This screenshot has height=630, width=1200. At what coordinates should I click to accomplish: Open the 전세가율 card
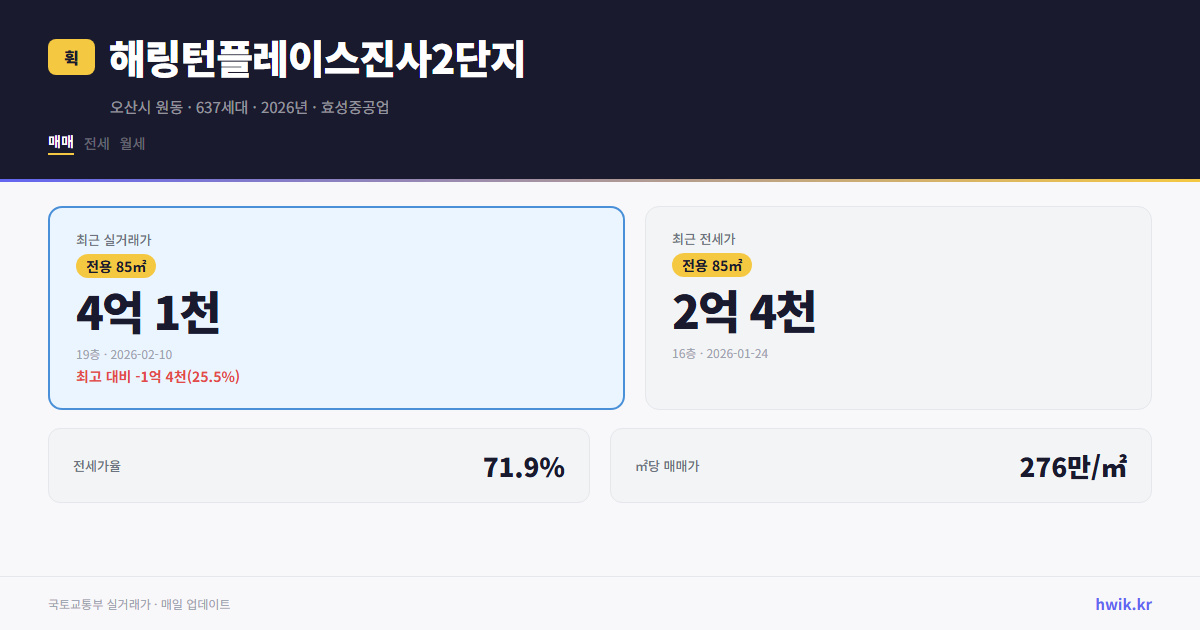pyautogui.click(x=319, y=465)
